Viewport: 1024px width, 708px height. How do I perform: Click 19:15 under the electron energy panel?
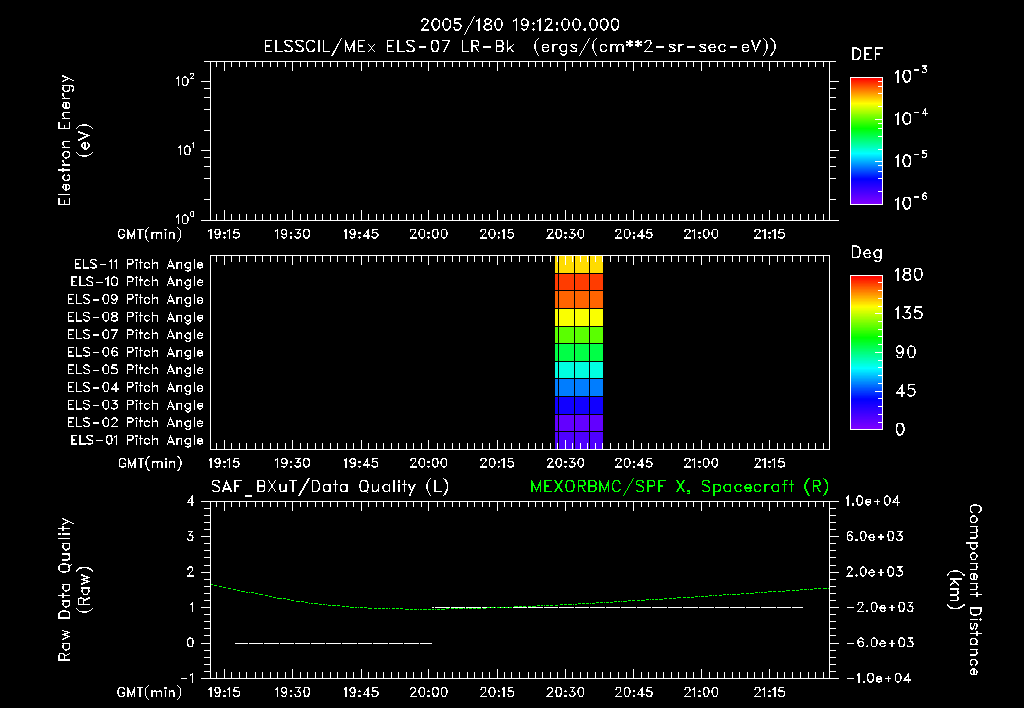tap(223, 234)
